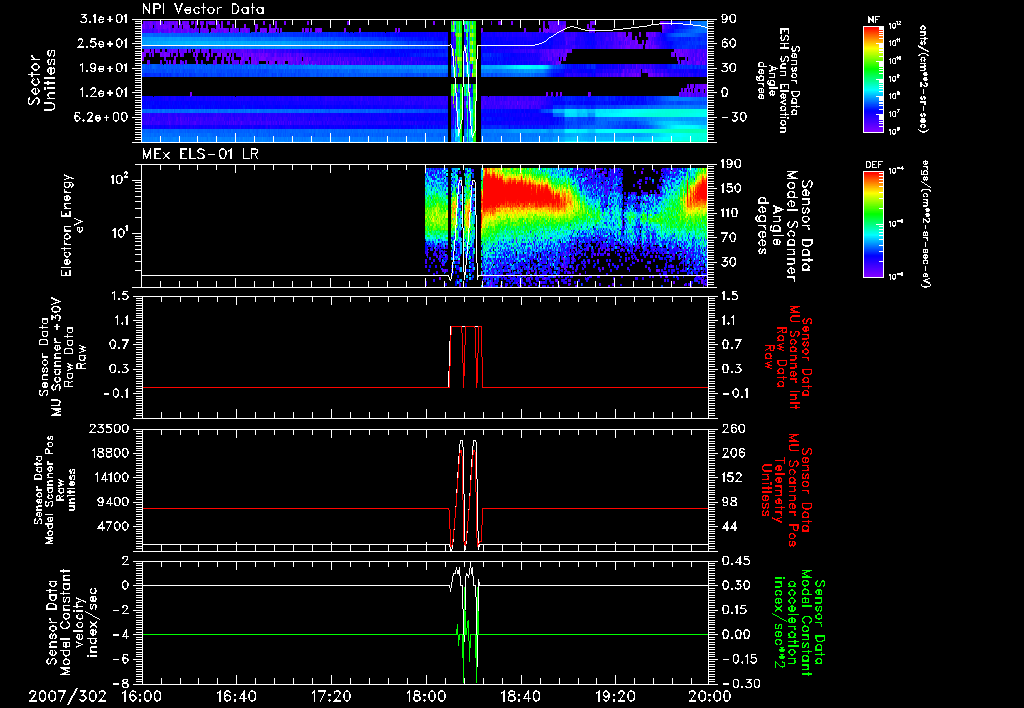The width and height of the screenshot is (1024, 708).
Task: Click the '0.00' acceleration tick value
Action: 737,634
